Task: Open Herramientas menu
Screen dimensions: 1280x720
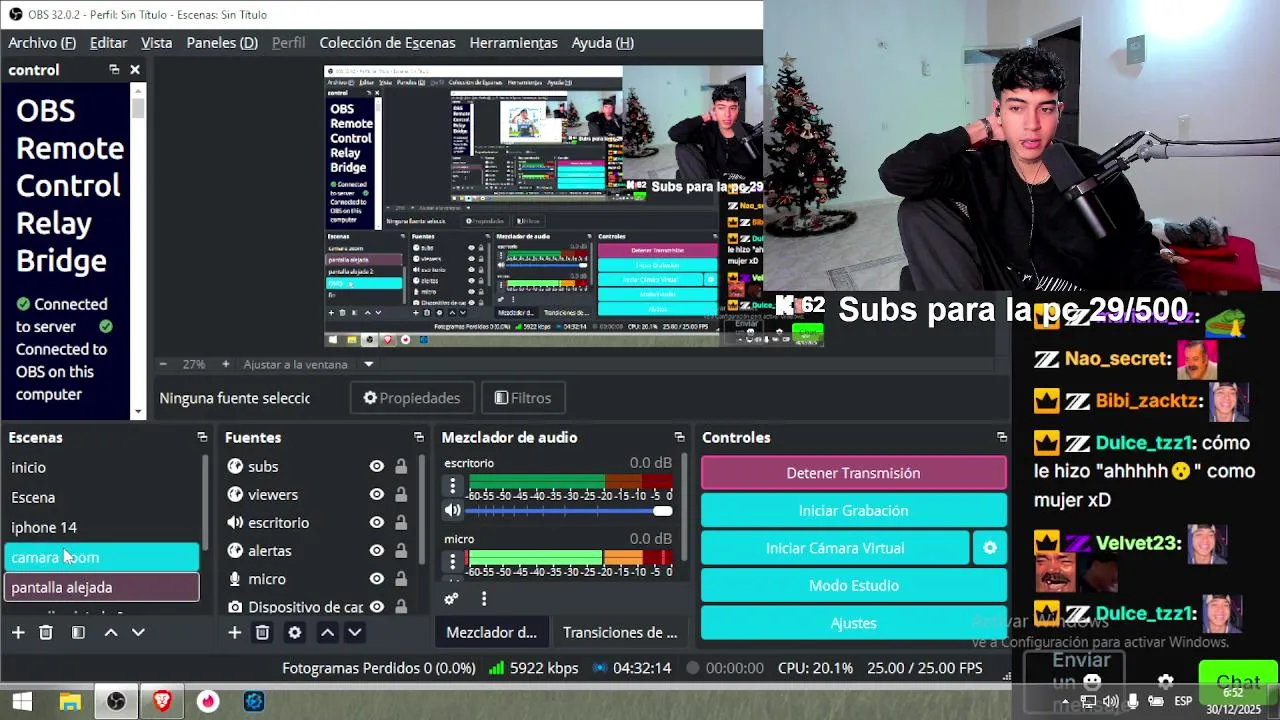Action: click(514, 42)
